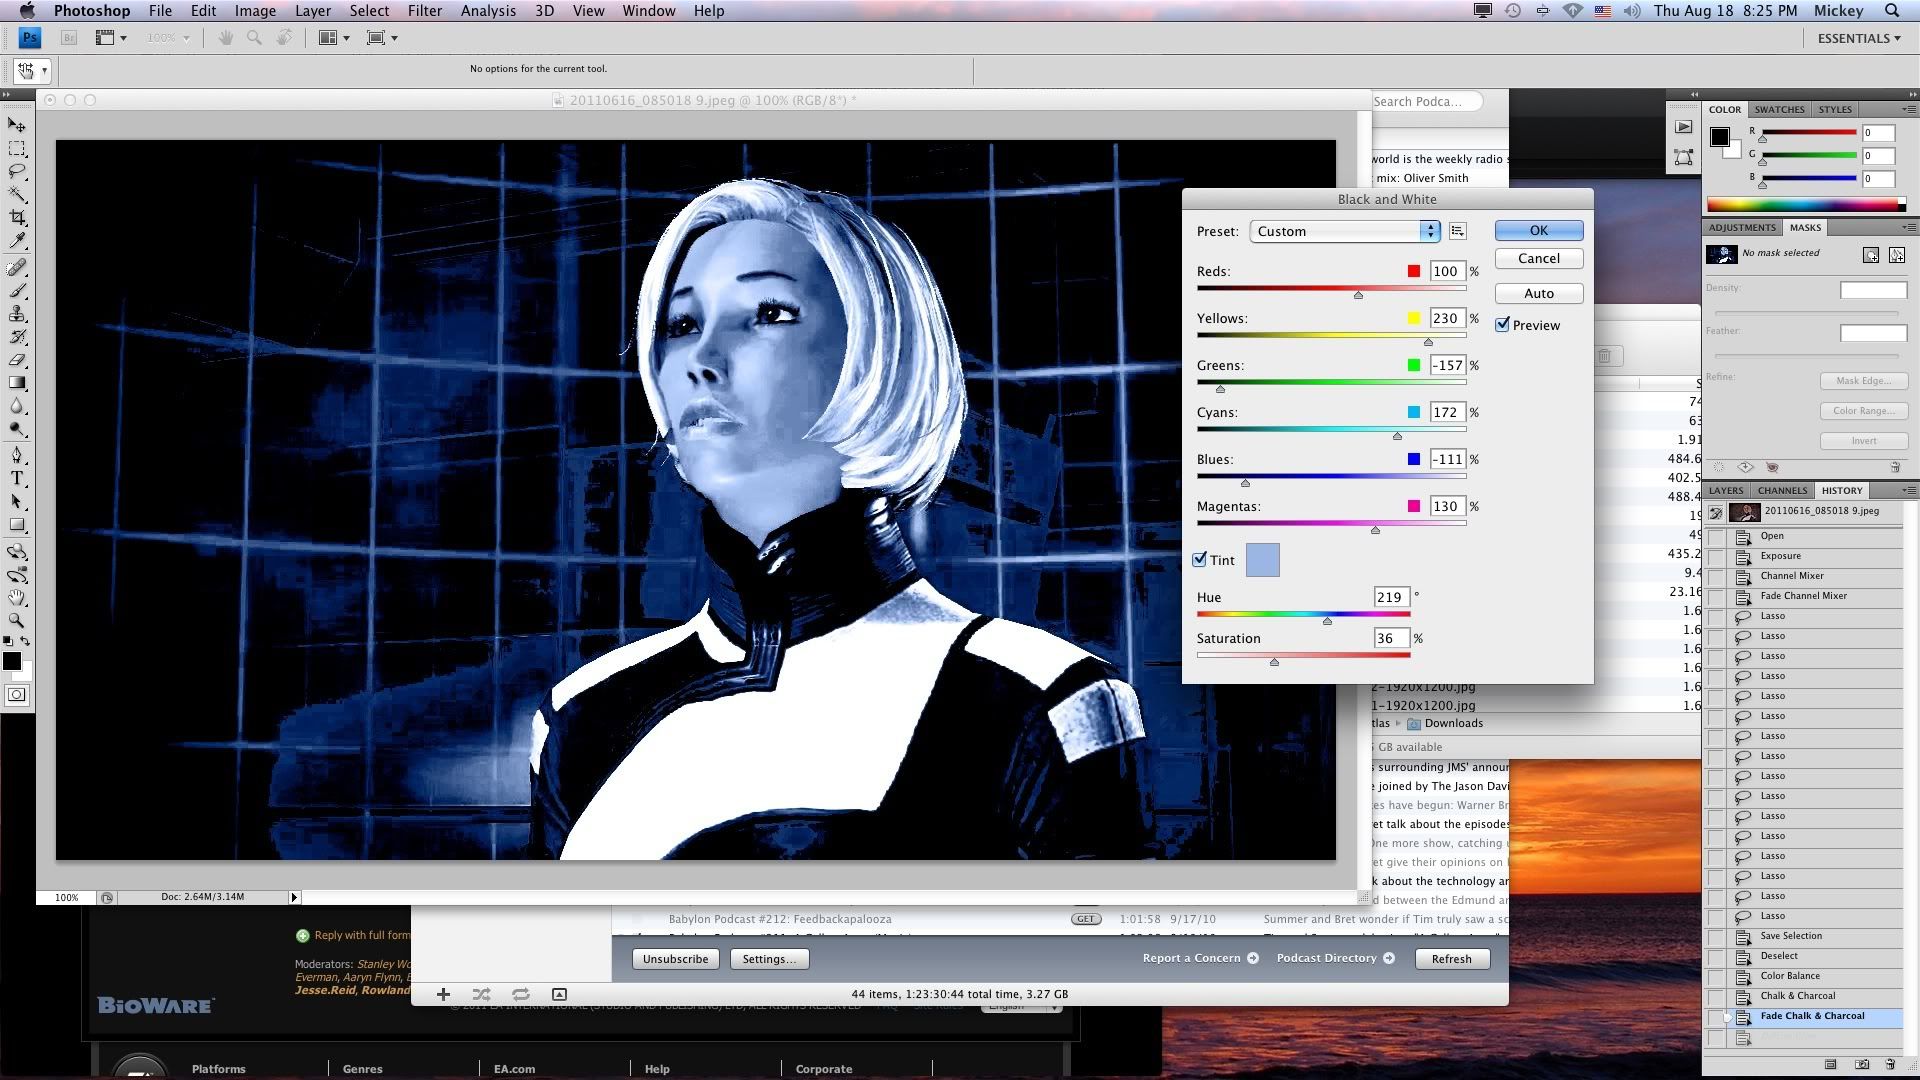Viewport: 1920px width, 1080px height.
Task: Click the Ps application icon
Action: point(30,38)
